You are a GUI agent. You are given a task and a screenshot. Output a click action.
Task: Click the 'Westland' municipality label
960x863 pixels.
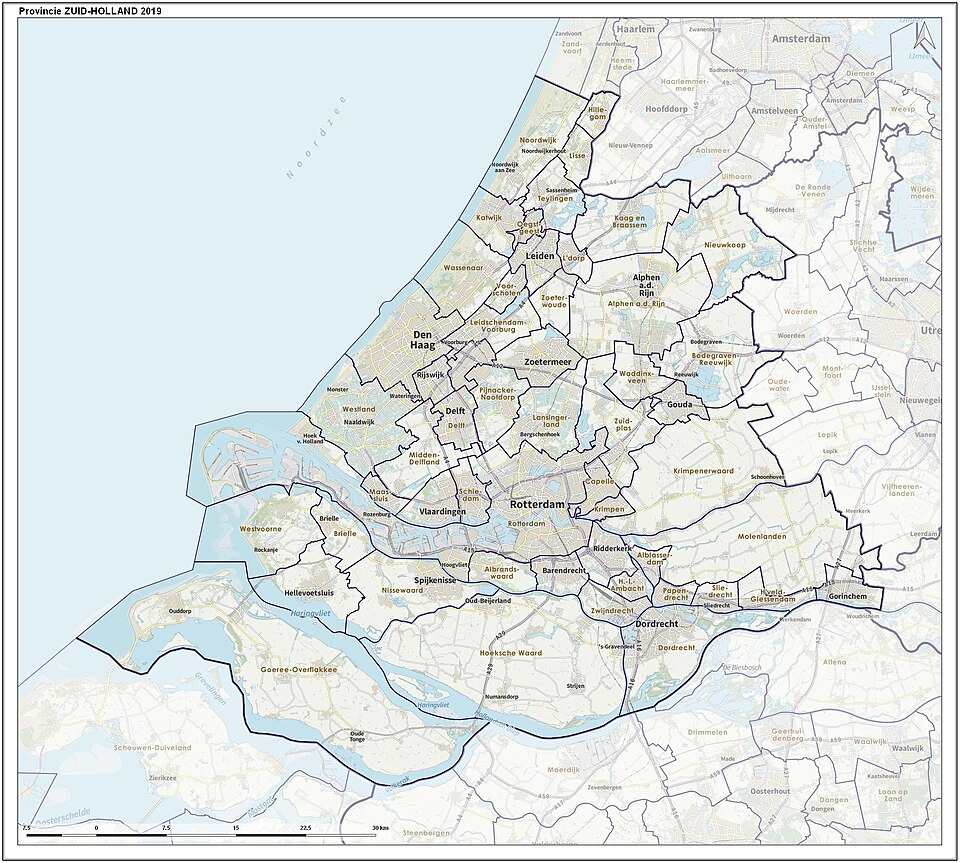(x=359, y=409)
